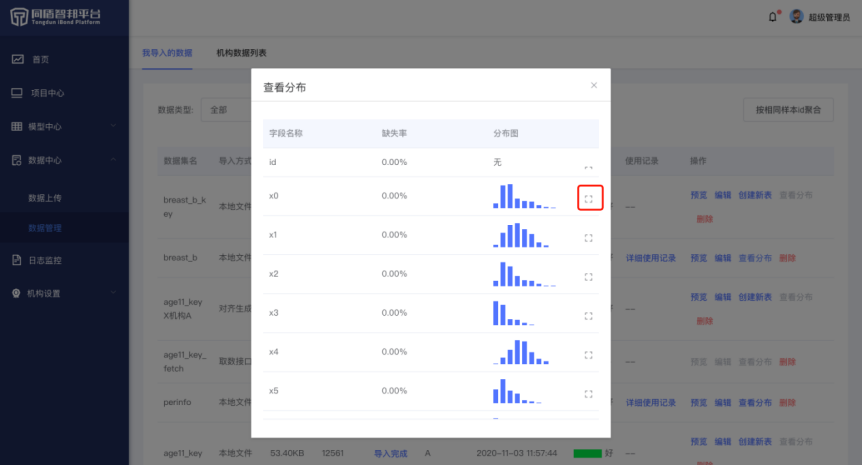Screen dimensions: 862x465
Task: Expand the 机构设置 sidebar menu
Action: [x=64, y=293]
